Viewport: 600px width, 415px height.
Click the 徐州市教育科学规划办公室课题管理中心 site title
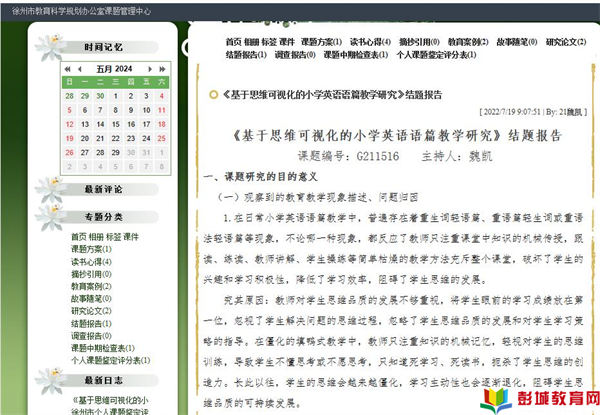[x=81, y=11]
